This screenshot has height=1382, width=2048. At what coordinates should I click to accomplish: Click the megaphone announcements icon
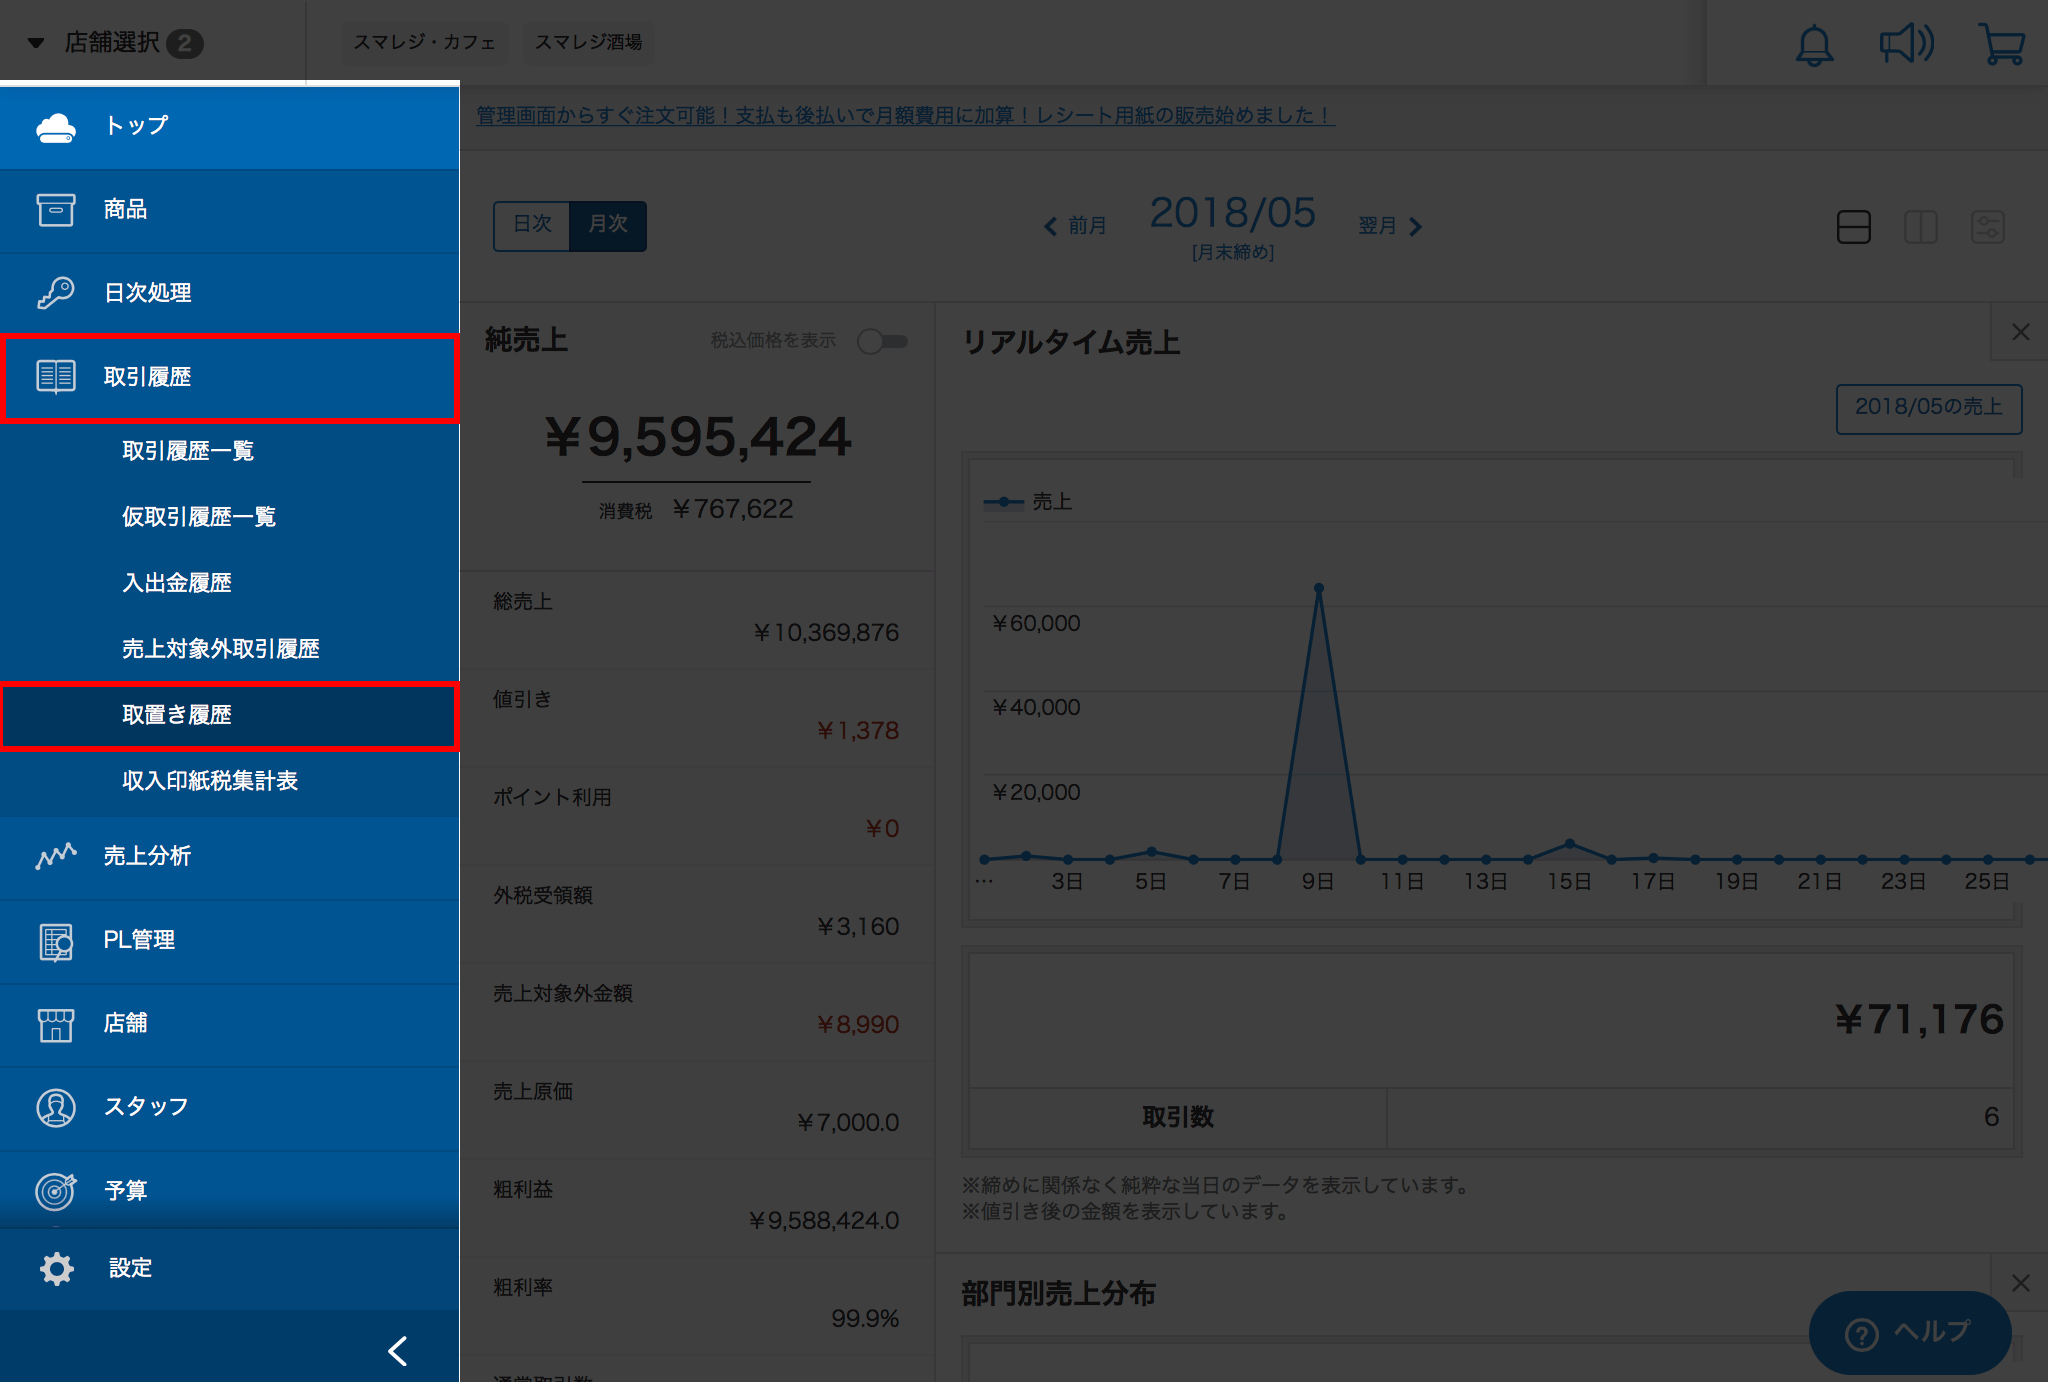point(1907,44)
